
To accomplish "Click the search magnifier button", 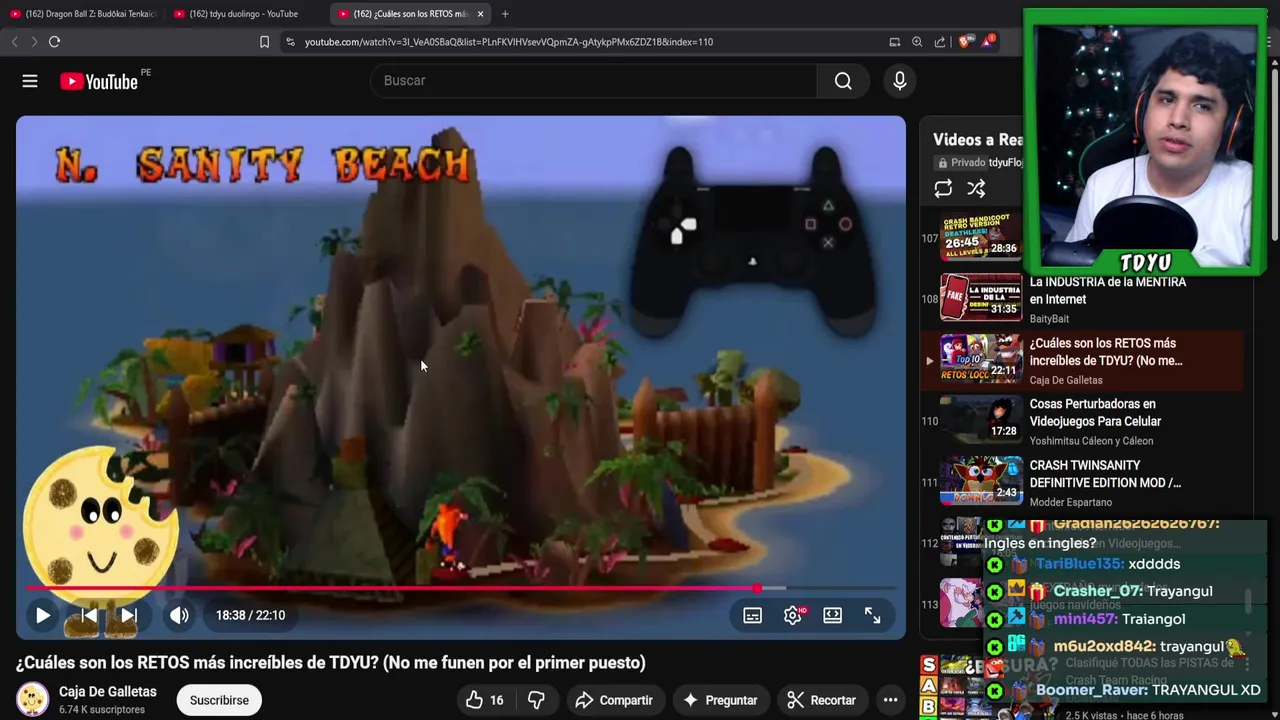I will click(843, 81).
